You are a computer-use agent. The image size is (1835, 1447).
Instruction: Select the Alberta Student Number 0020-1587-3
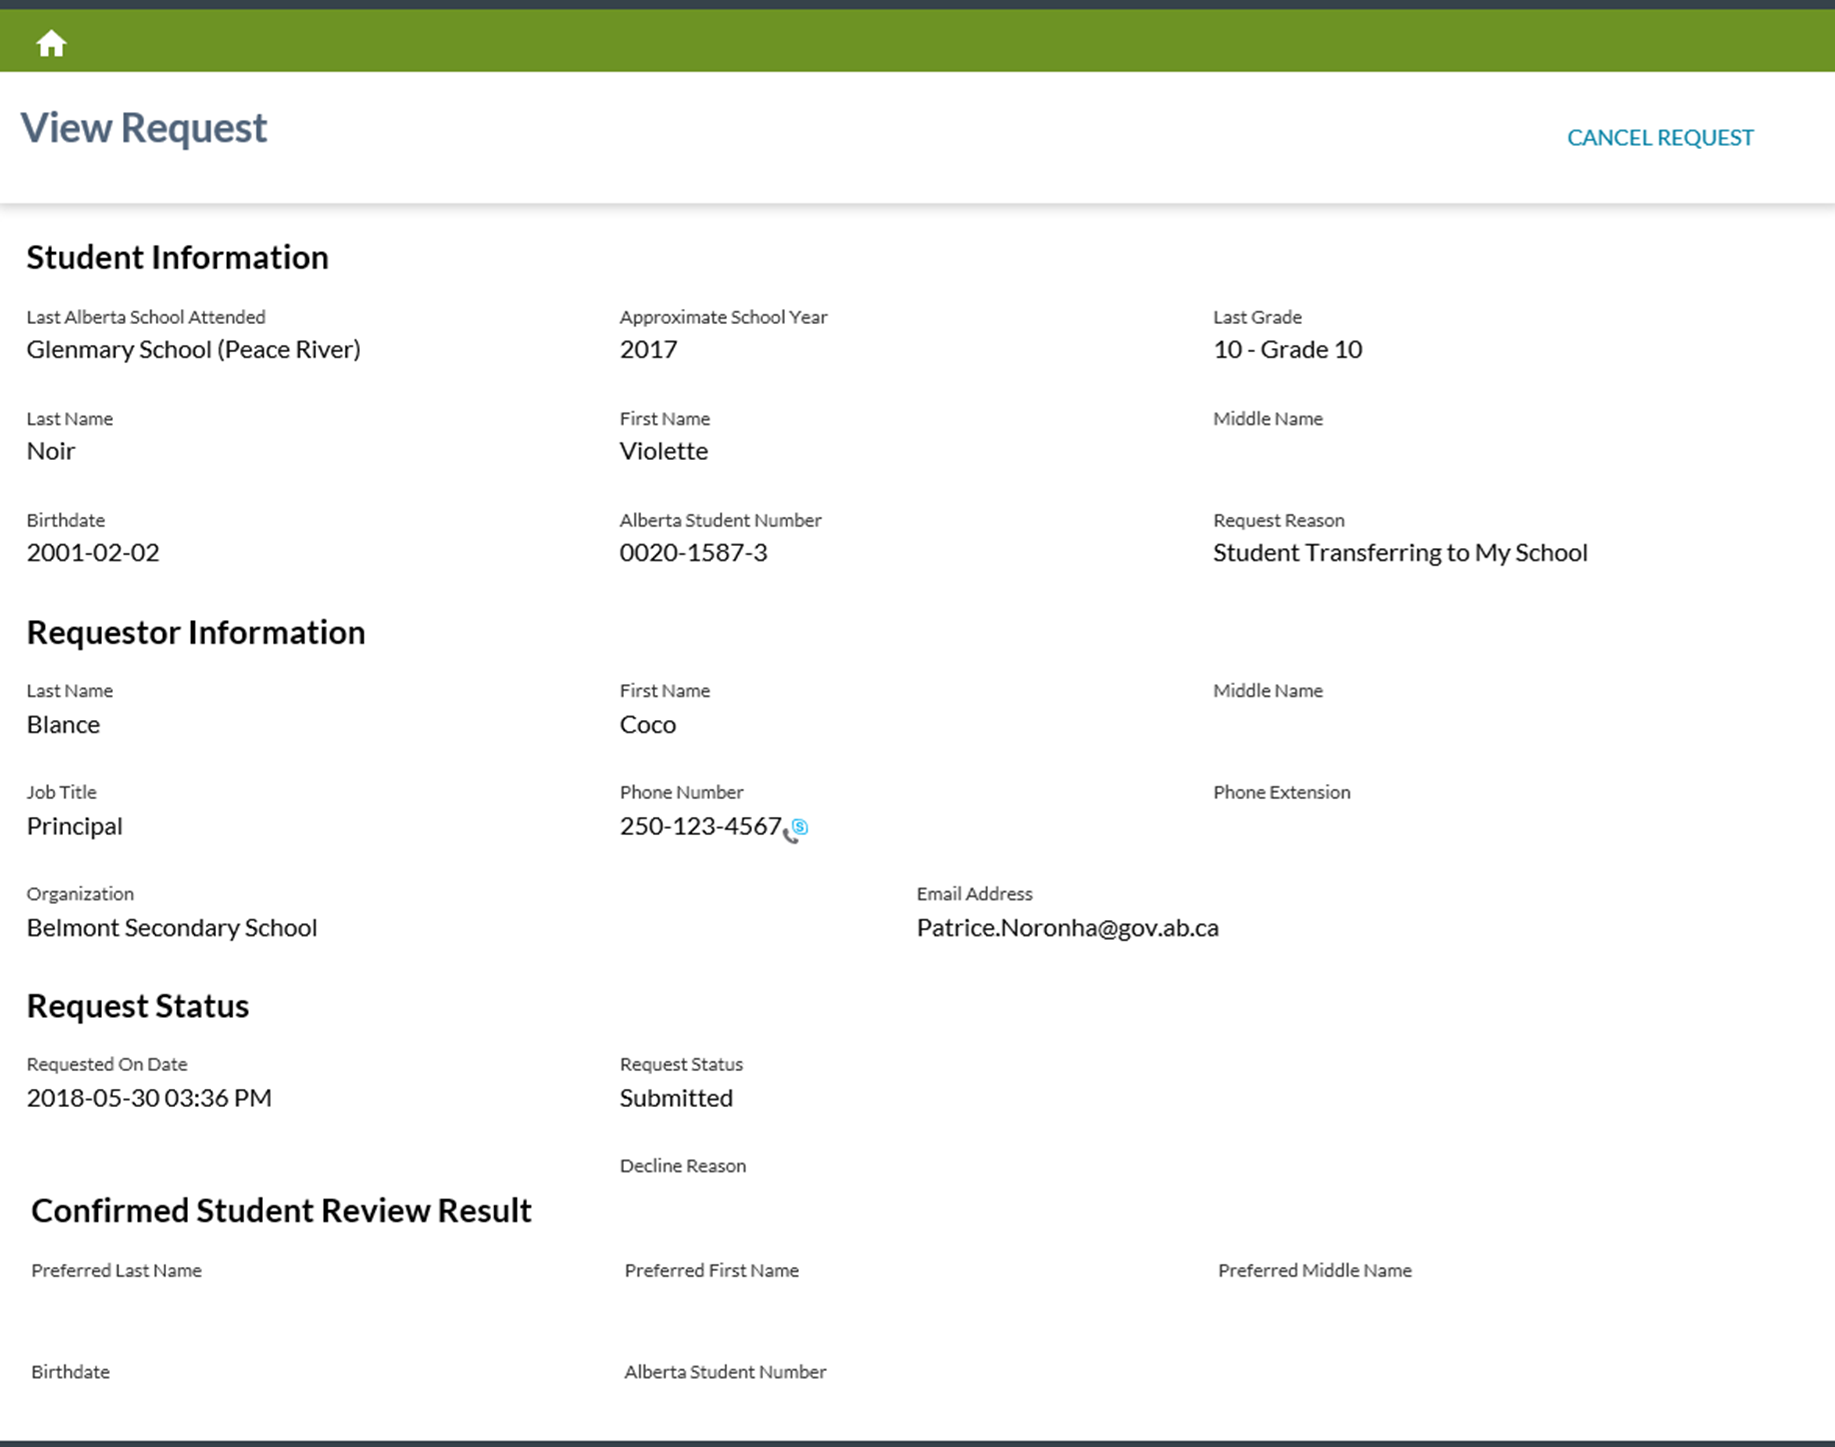click(694, 552)
